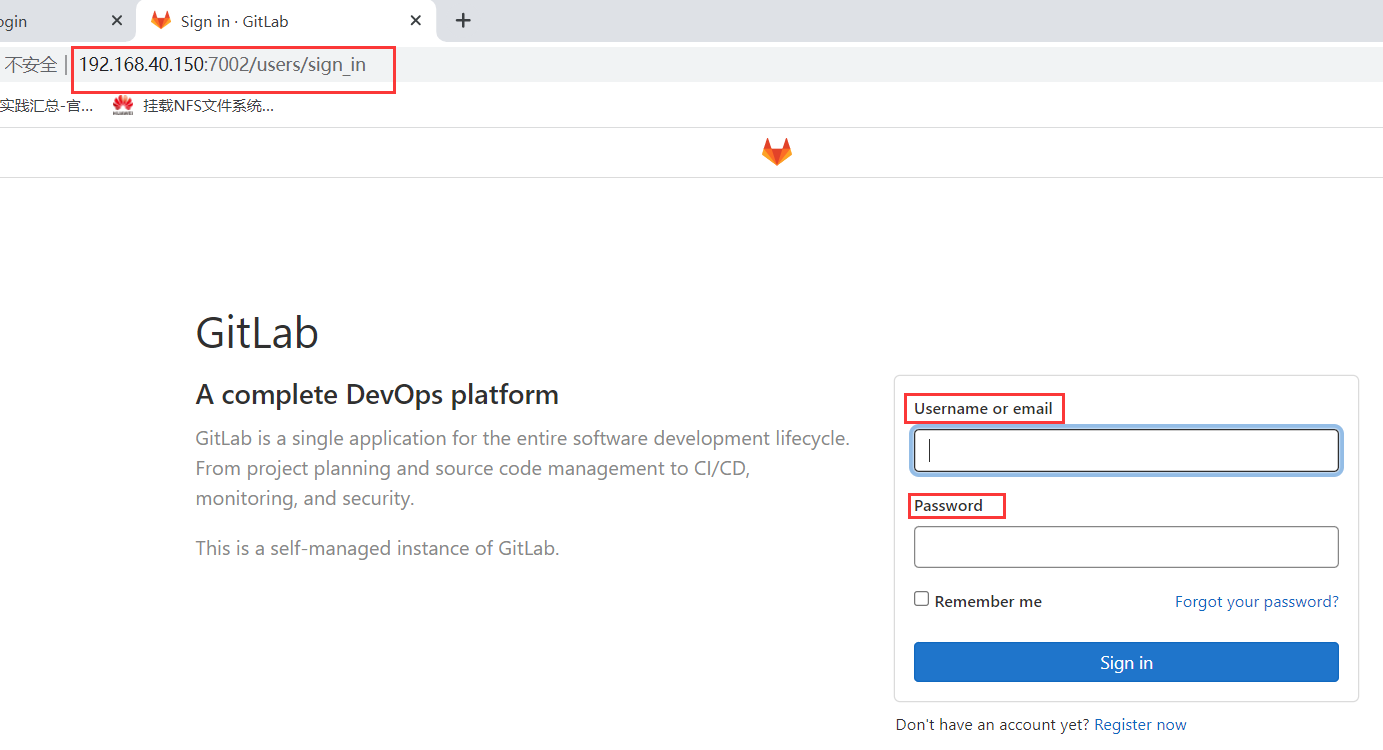Image resolution: width=1383 pixels, height=750 pixels.
Task: Click 'This is a self-managed instance' text
Action: click(377, 548)
